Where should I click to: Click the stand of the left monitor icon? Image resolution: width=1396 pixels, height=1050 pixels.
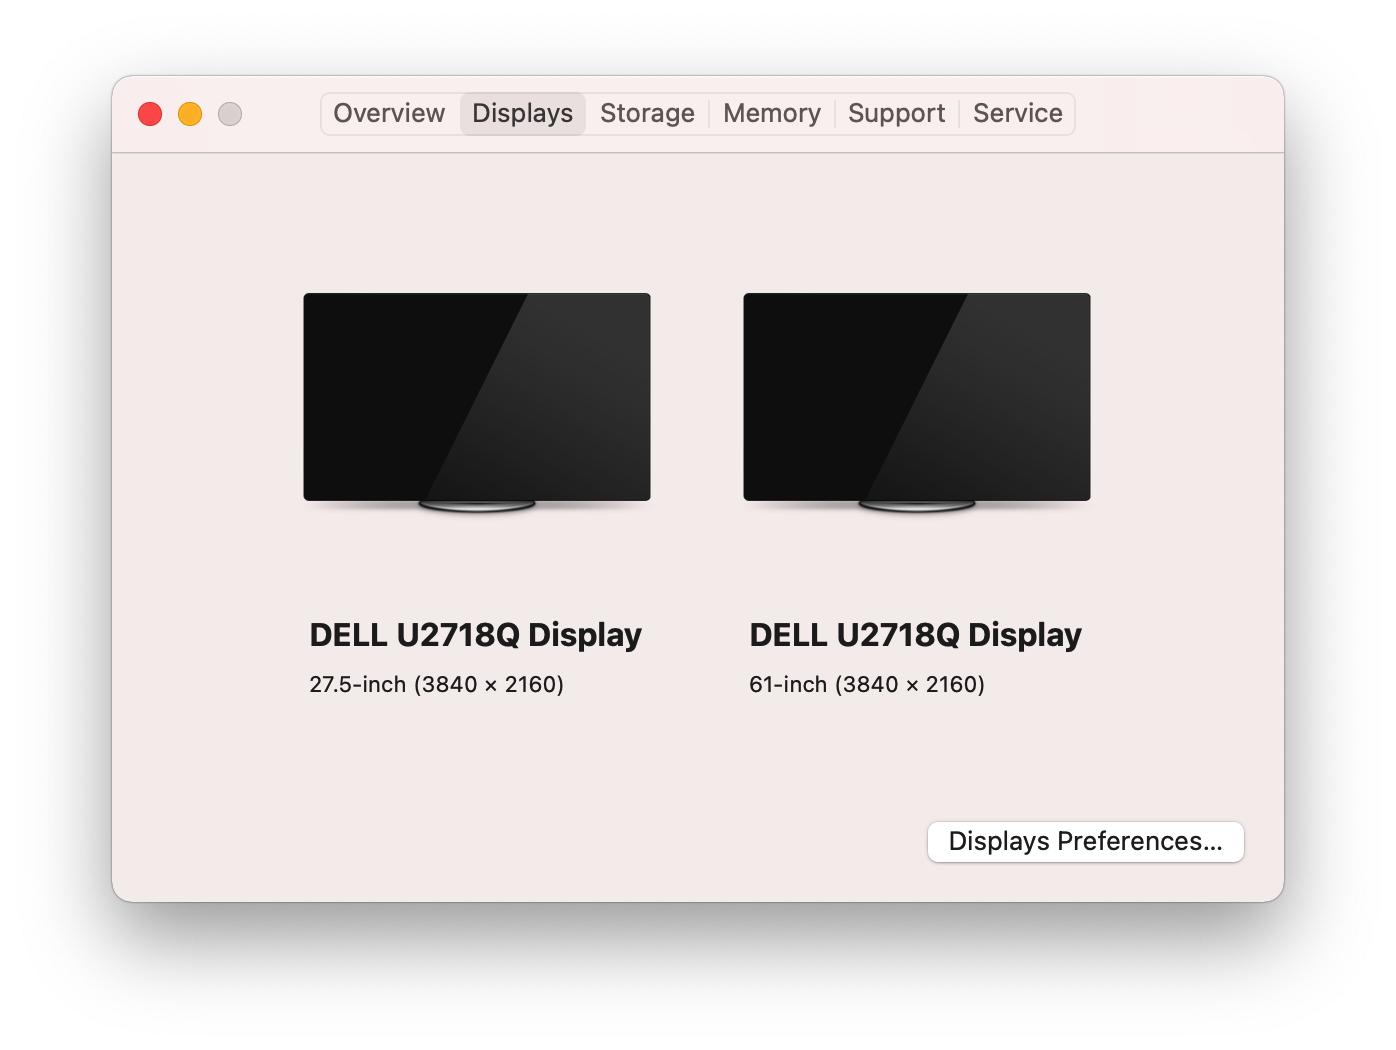(x=477, y=506)
